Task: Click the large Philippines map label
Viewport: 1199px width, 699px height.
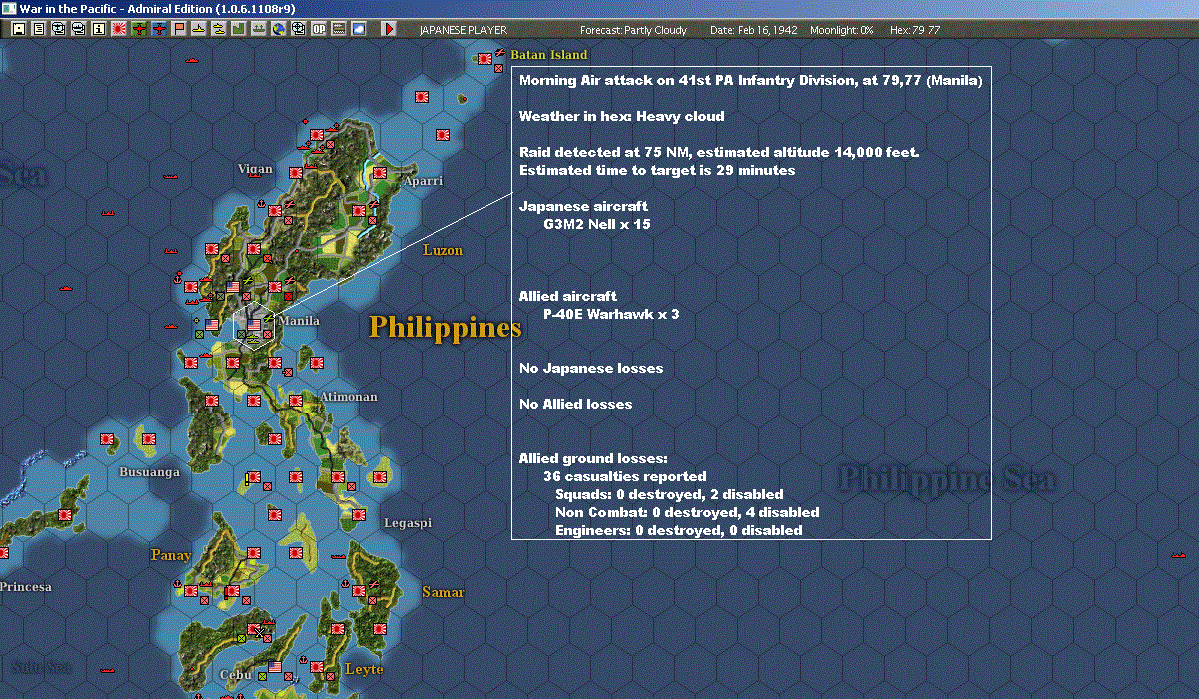Action: (x=445, y=327)
